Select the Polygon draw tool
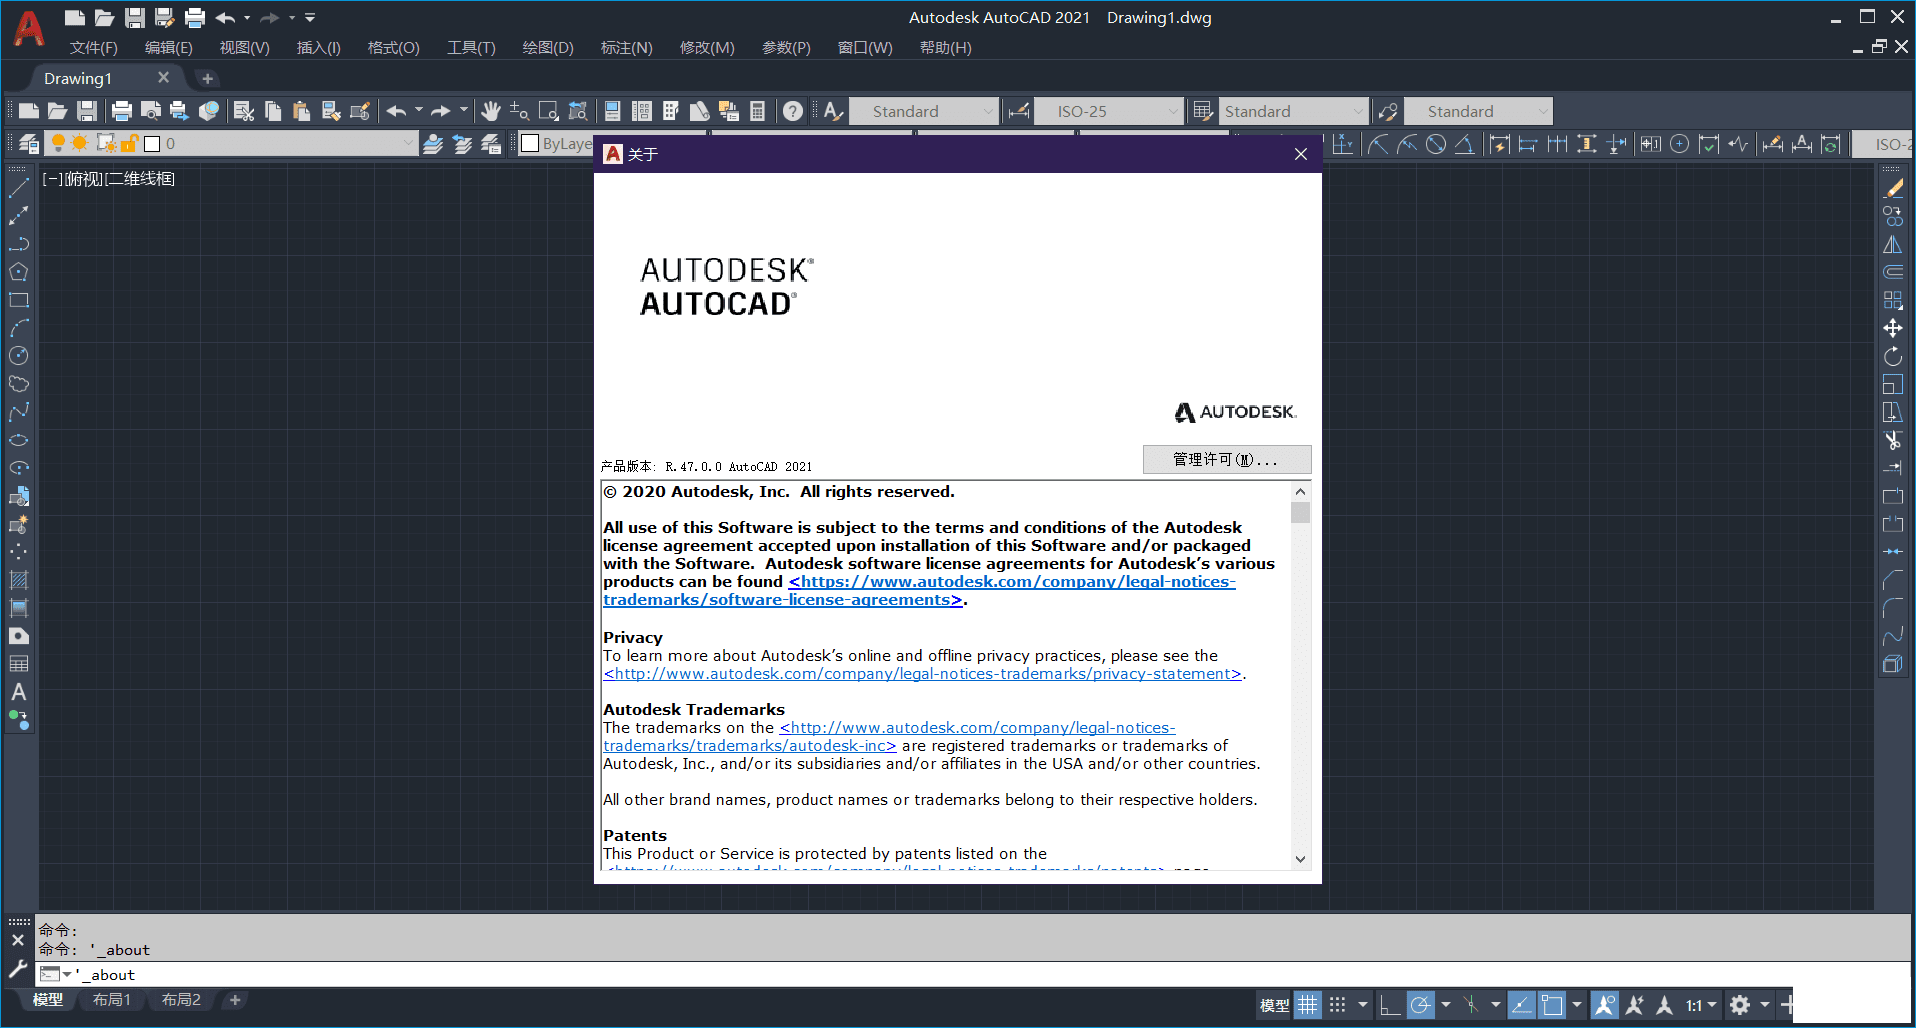Viewport: 1916px width, 1028px height. [19, 271]
